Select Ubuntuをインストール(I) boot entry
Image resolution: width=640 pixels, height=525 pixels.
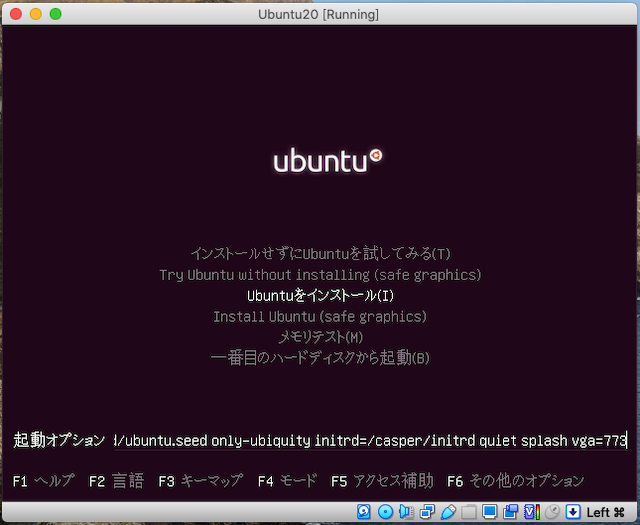[x=320, y=296]
